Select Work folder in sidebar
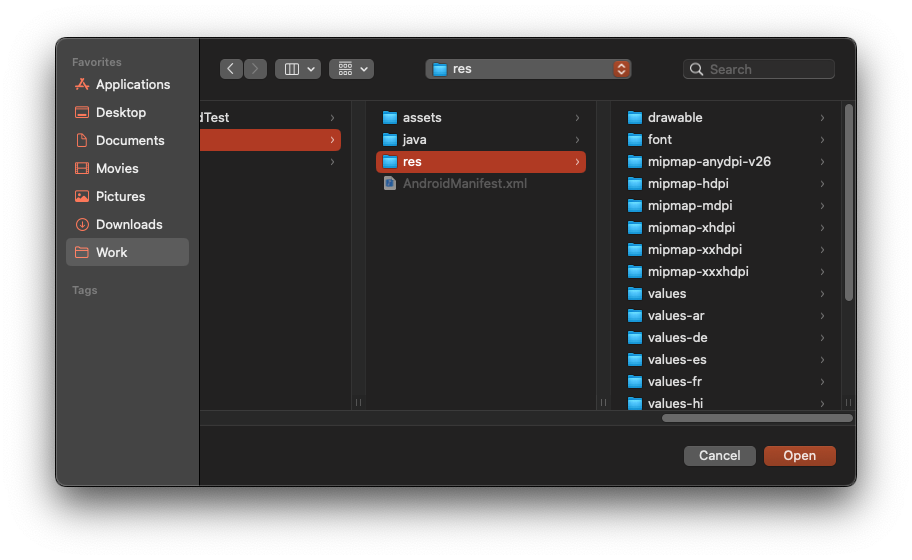The width and height of the screenshot is (912, 560). pos(127,252)
